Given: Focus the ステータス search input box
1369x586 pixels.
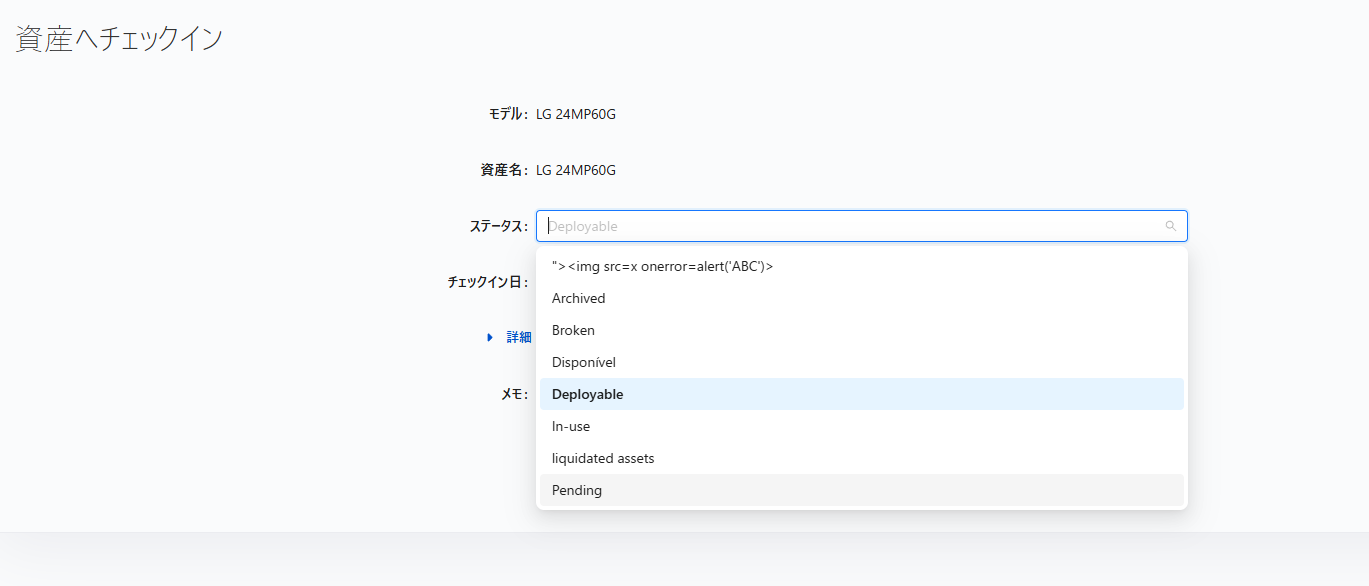Looking at the screenshot, I should click(861, 226).
